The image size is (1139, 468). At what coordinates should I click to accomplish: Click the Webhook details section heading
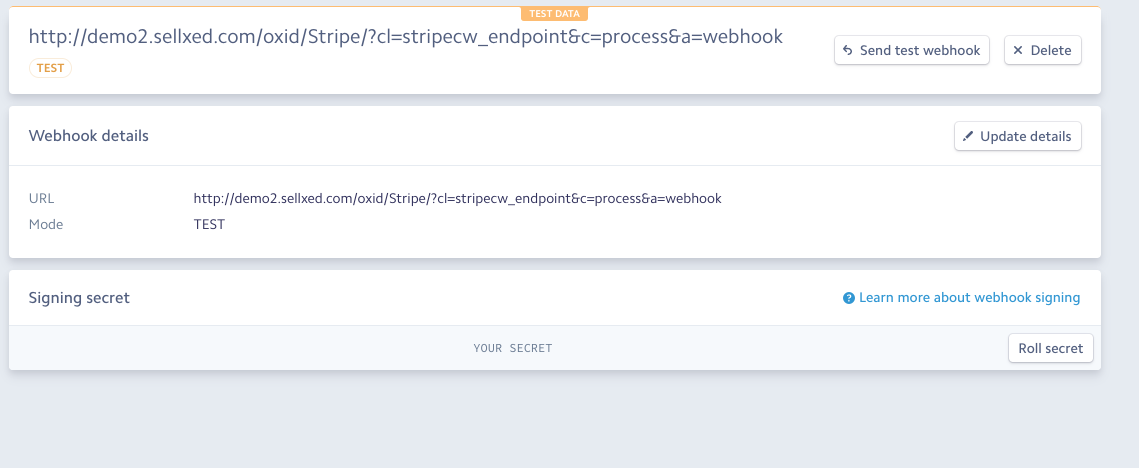click(88, 136)
